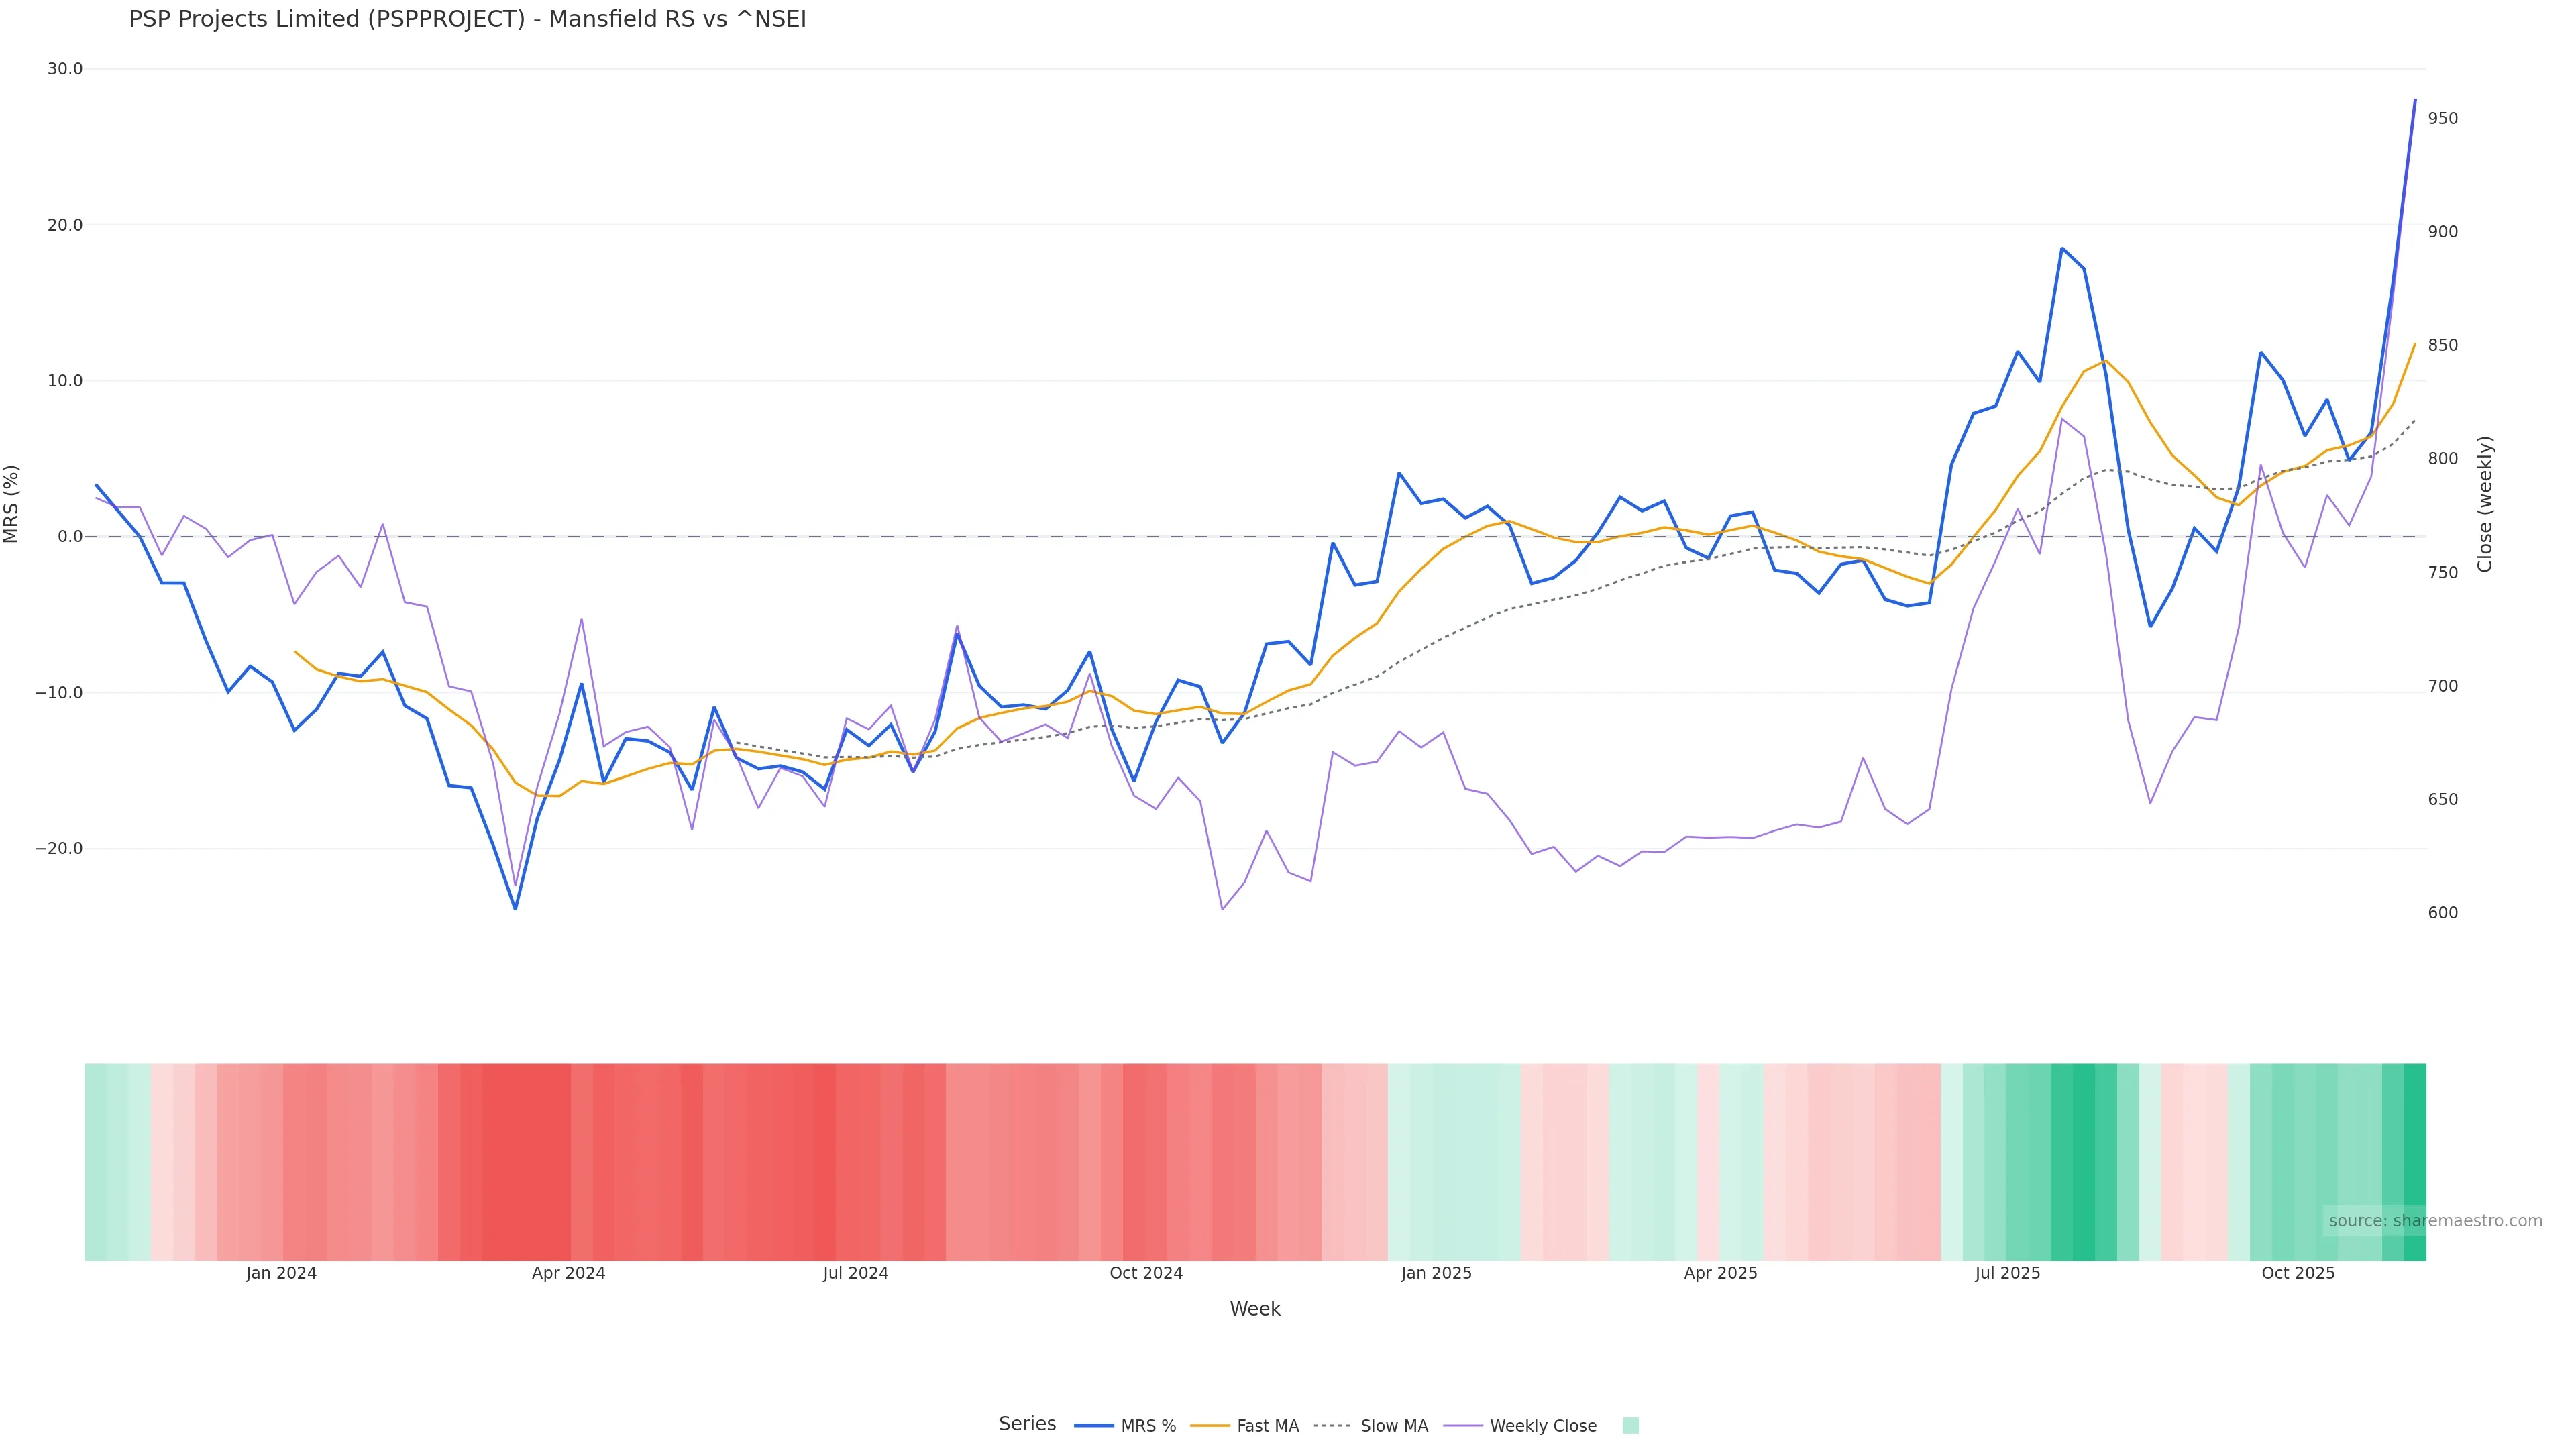Click the 'Close (weekly)' right axis title
This screenshot has height=1449, width=2576.
[x=2485, y=504]
